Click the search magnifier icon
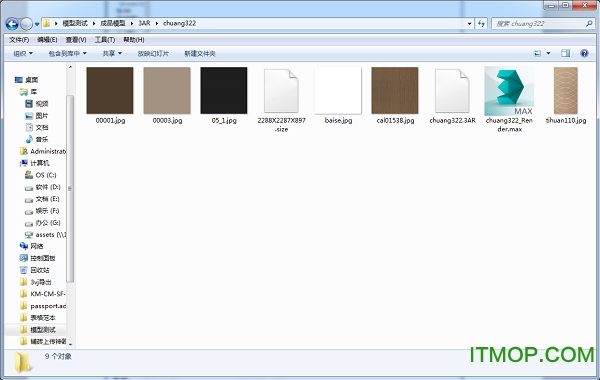 (x=589, y=24)
